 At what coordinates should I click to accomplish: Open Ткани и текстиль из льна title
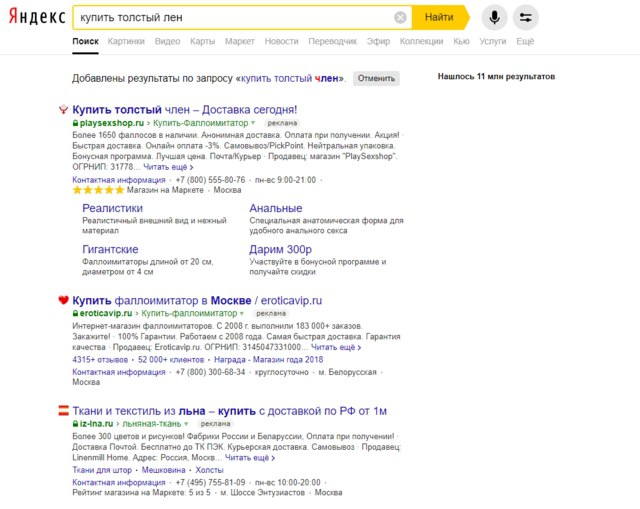pos(230,411)
